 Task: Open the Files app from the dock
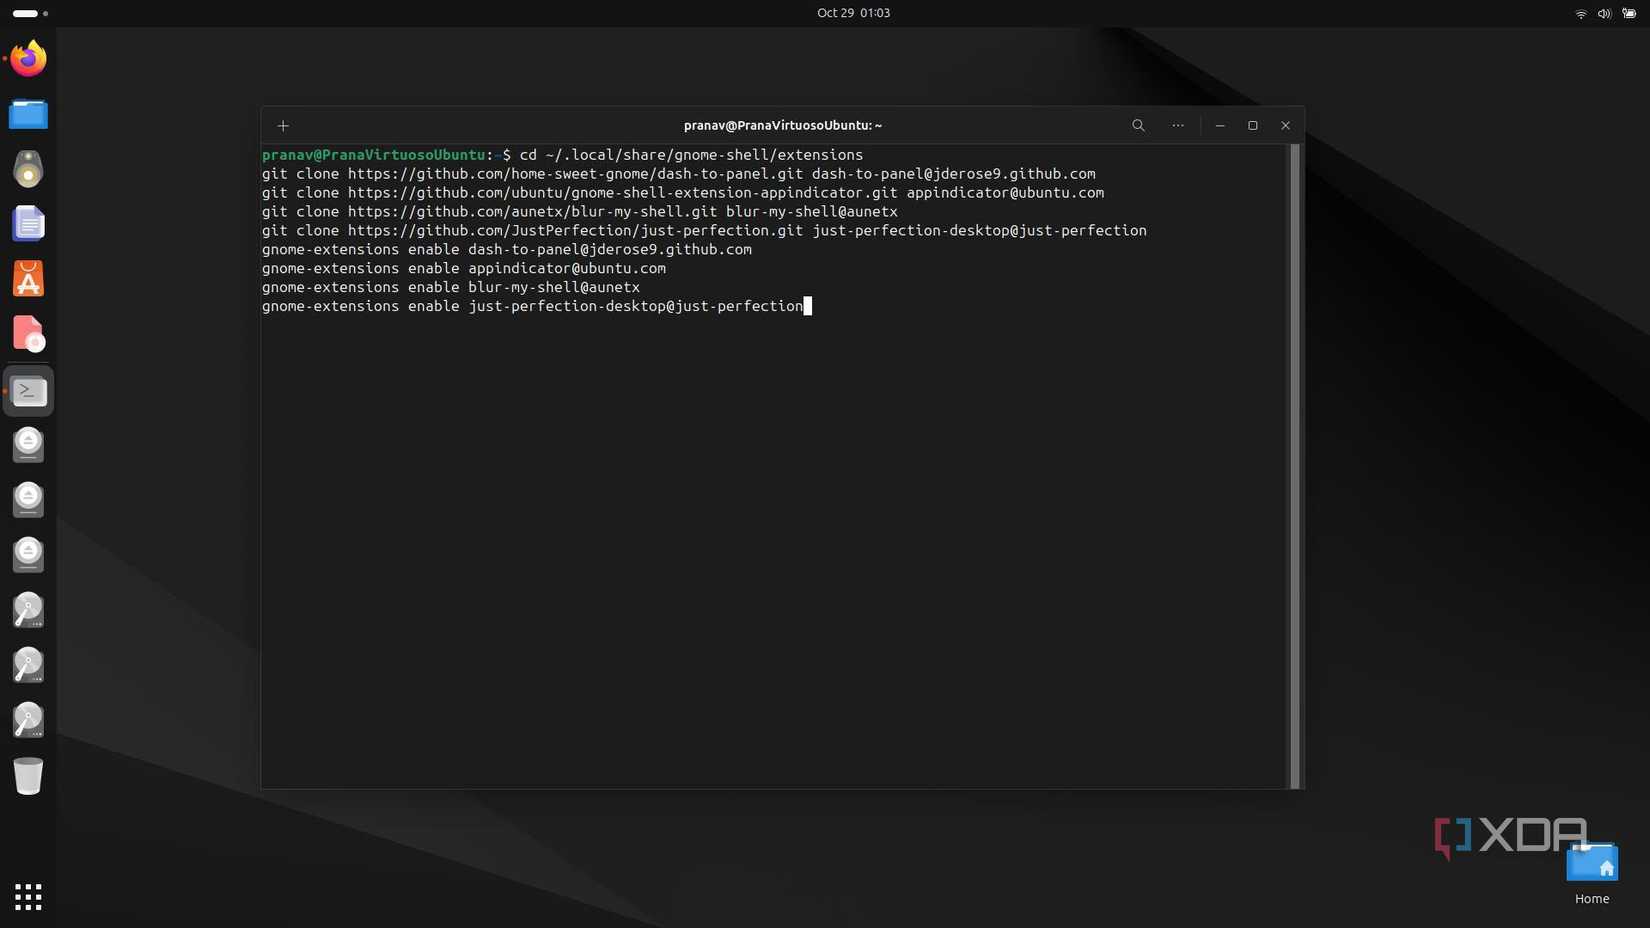(x=28, y=114)
